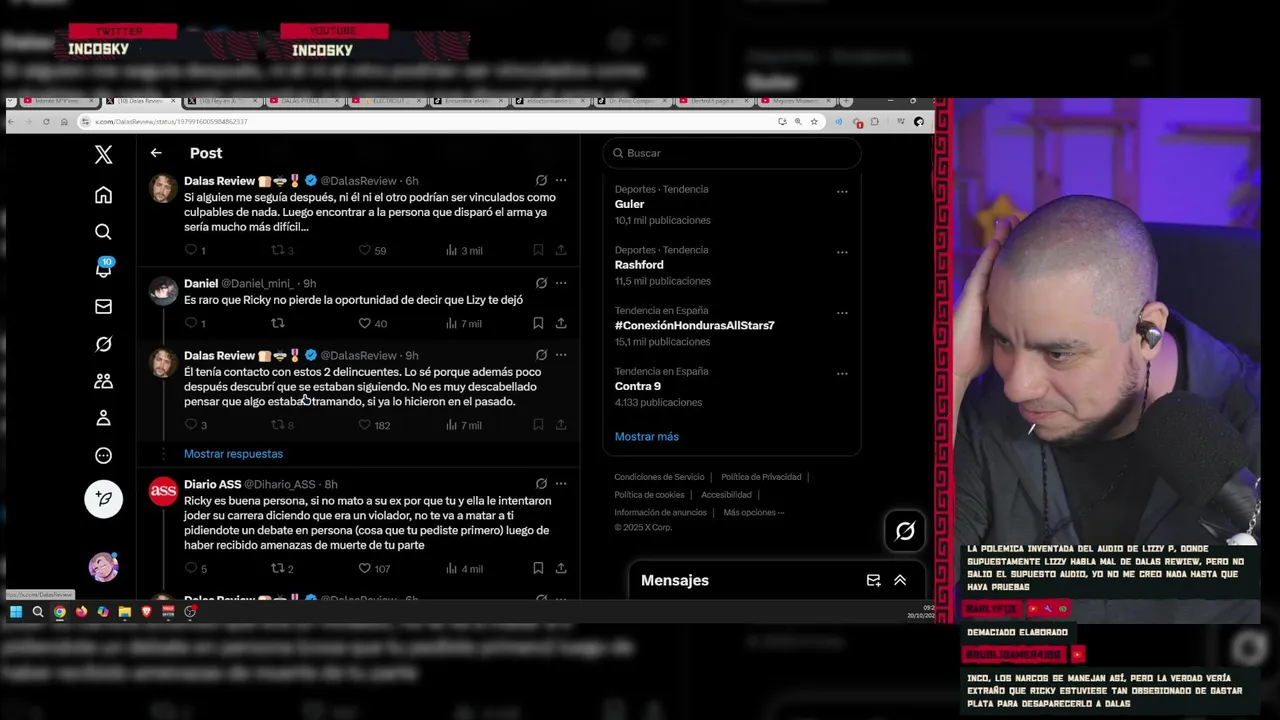The image size is (1280, 720).
Task: Reply to Dalas tweet with 3 replies
Action: tap(191, 425)
